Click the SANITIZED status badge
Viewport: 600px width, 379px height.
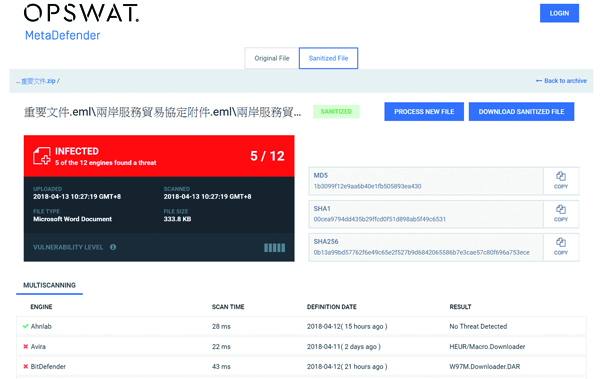[x=336, y=111]
